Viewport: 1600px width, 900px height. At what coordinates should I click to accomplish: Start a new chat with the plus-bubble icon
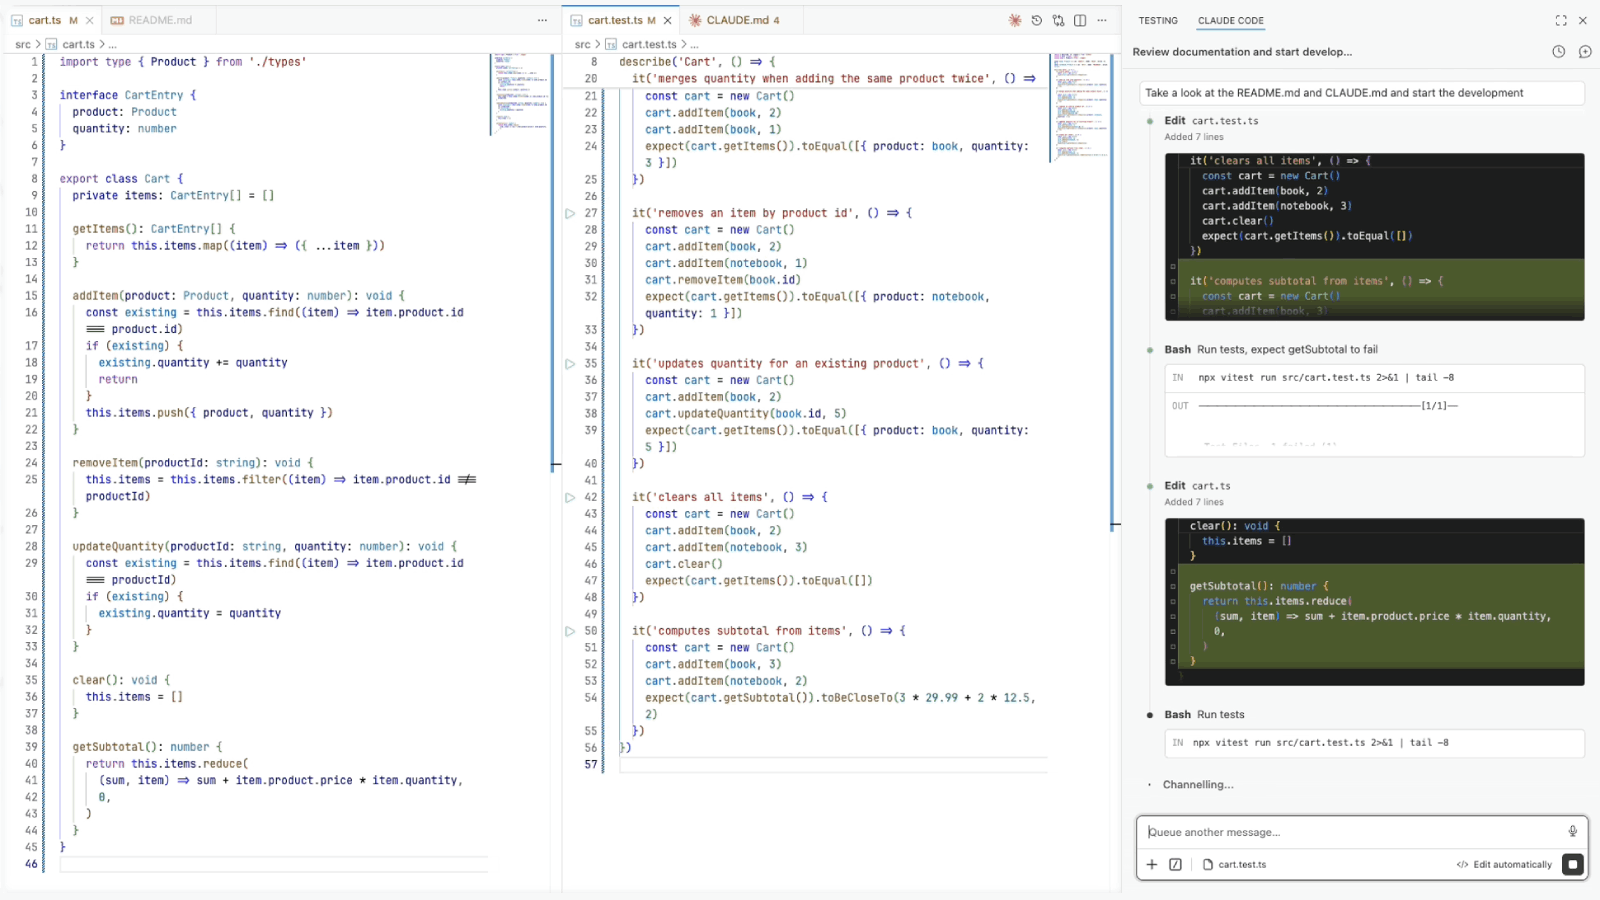pyautogui.click(x=1584, y=51)
